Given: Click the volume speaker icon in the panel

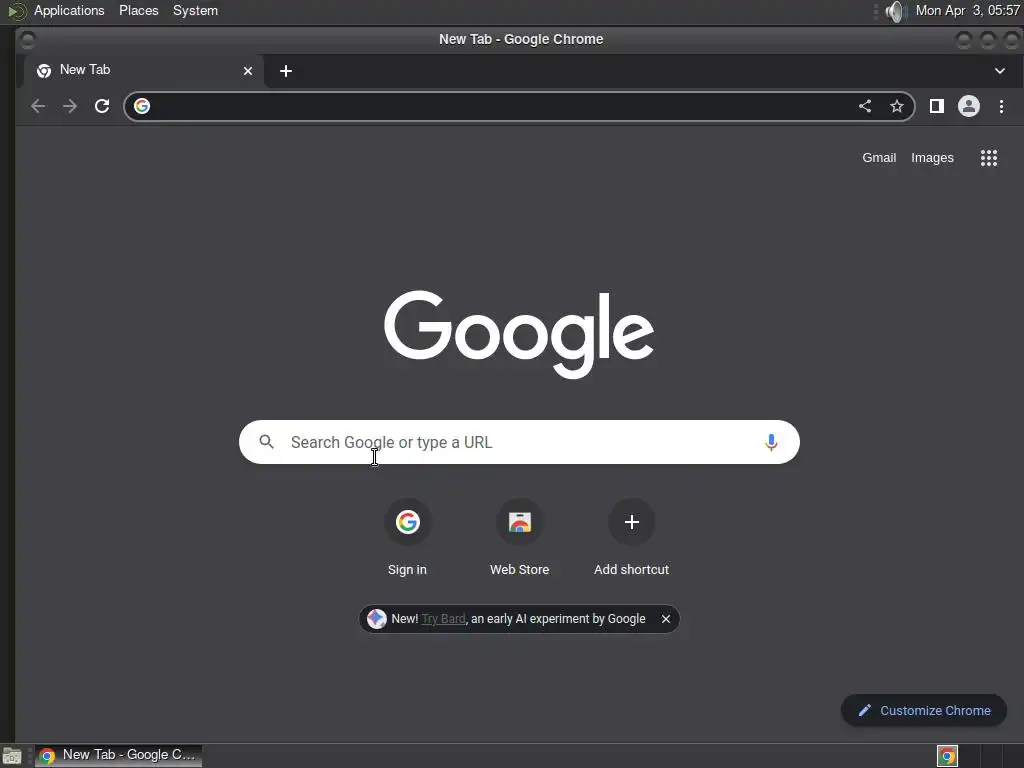Looking at the screenshot, I should coord(895,11).
